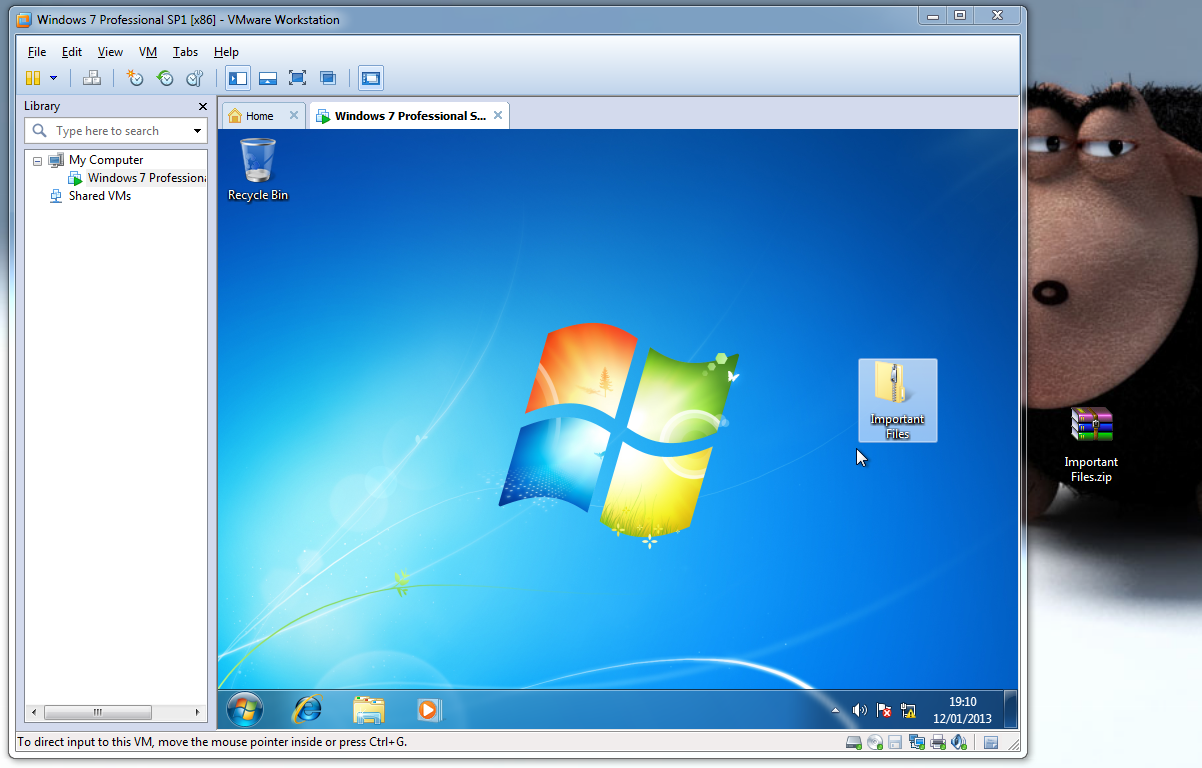Click the guest Windows Start button
This screenshot has width=1202, height=768.
pos(245,710)
